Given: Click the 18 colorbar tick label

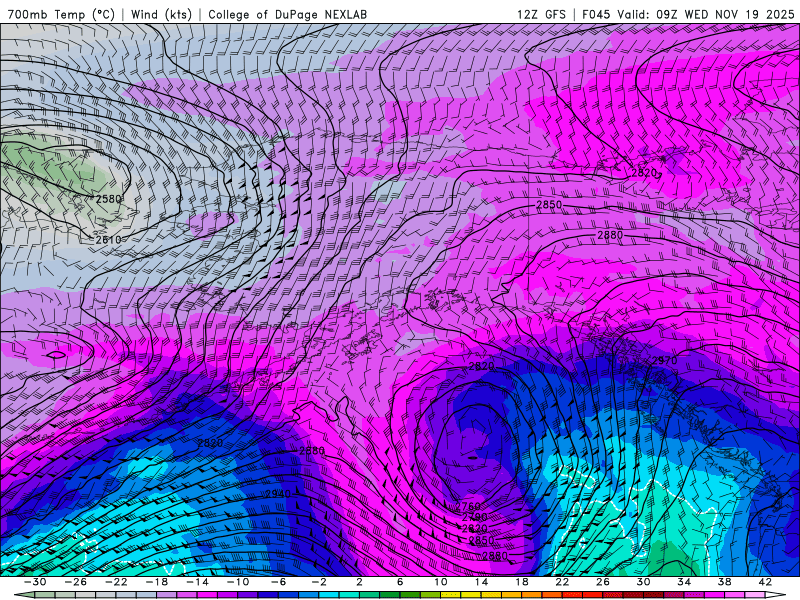Looking at the screenshot, I should (x=521, y=582).
